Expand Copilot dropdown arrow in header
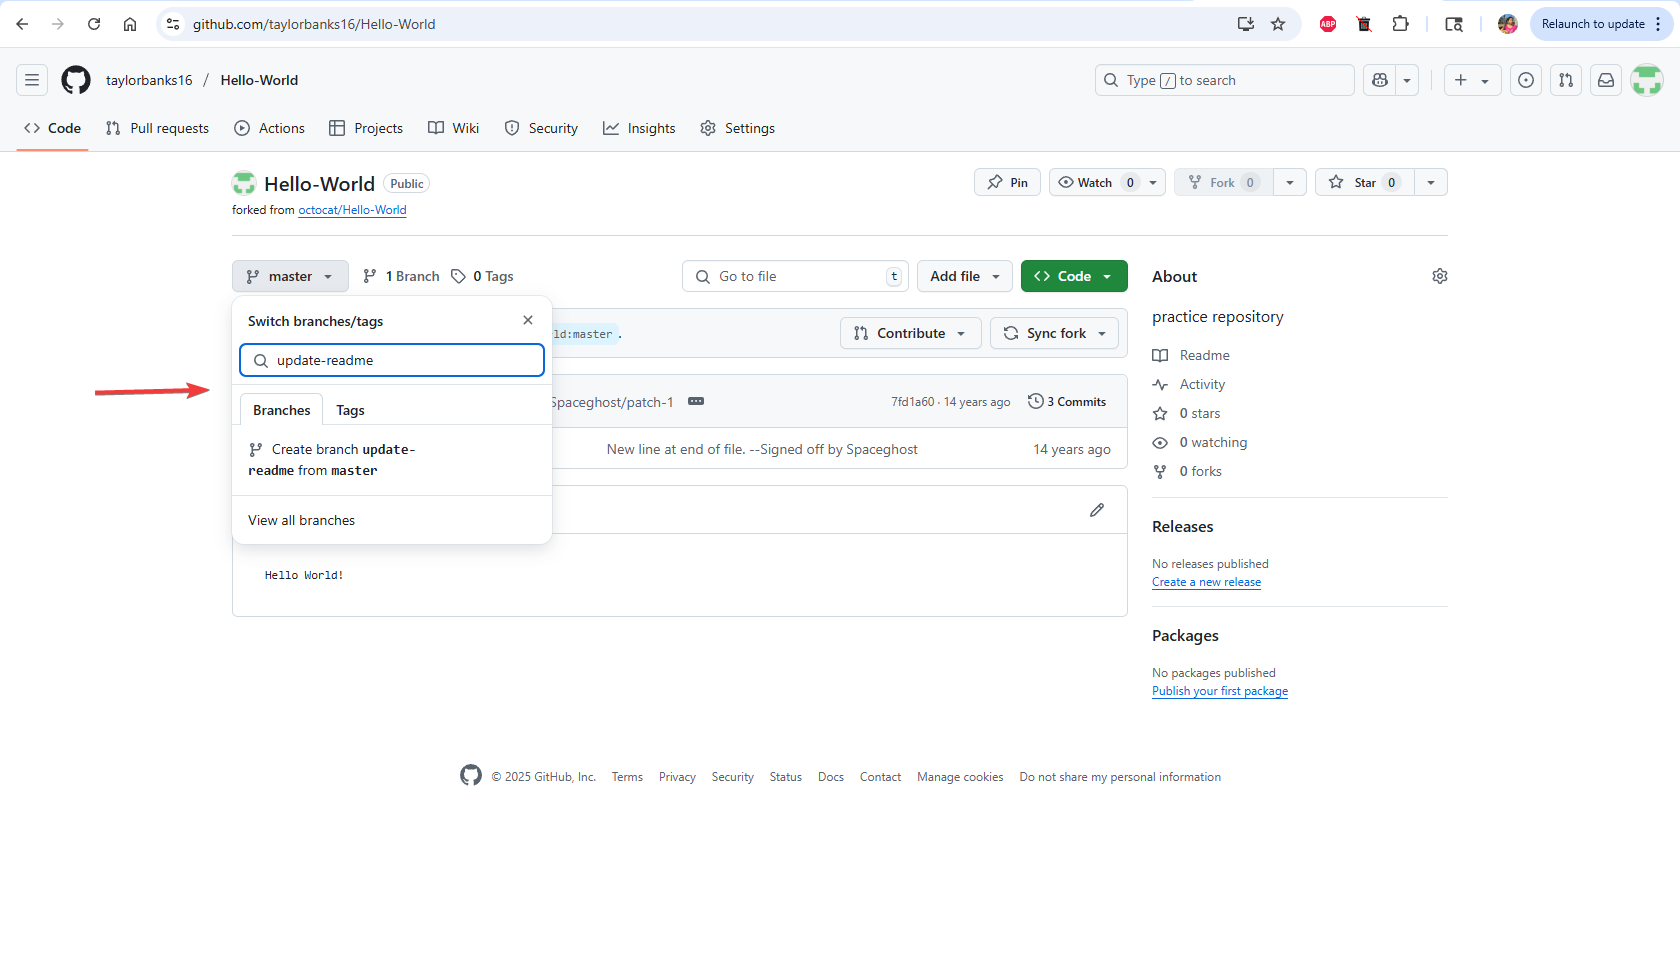The image size is (1680, 961). pyautogui.click(x=1408, y=80)
